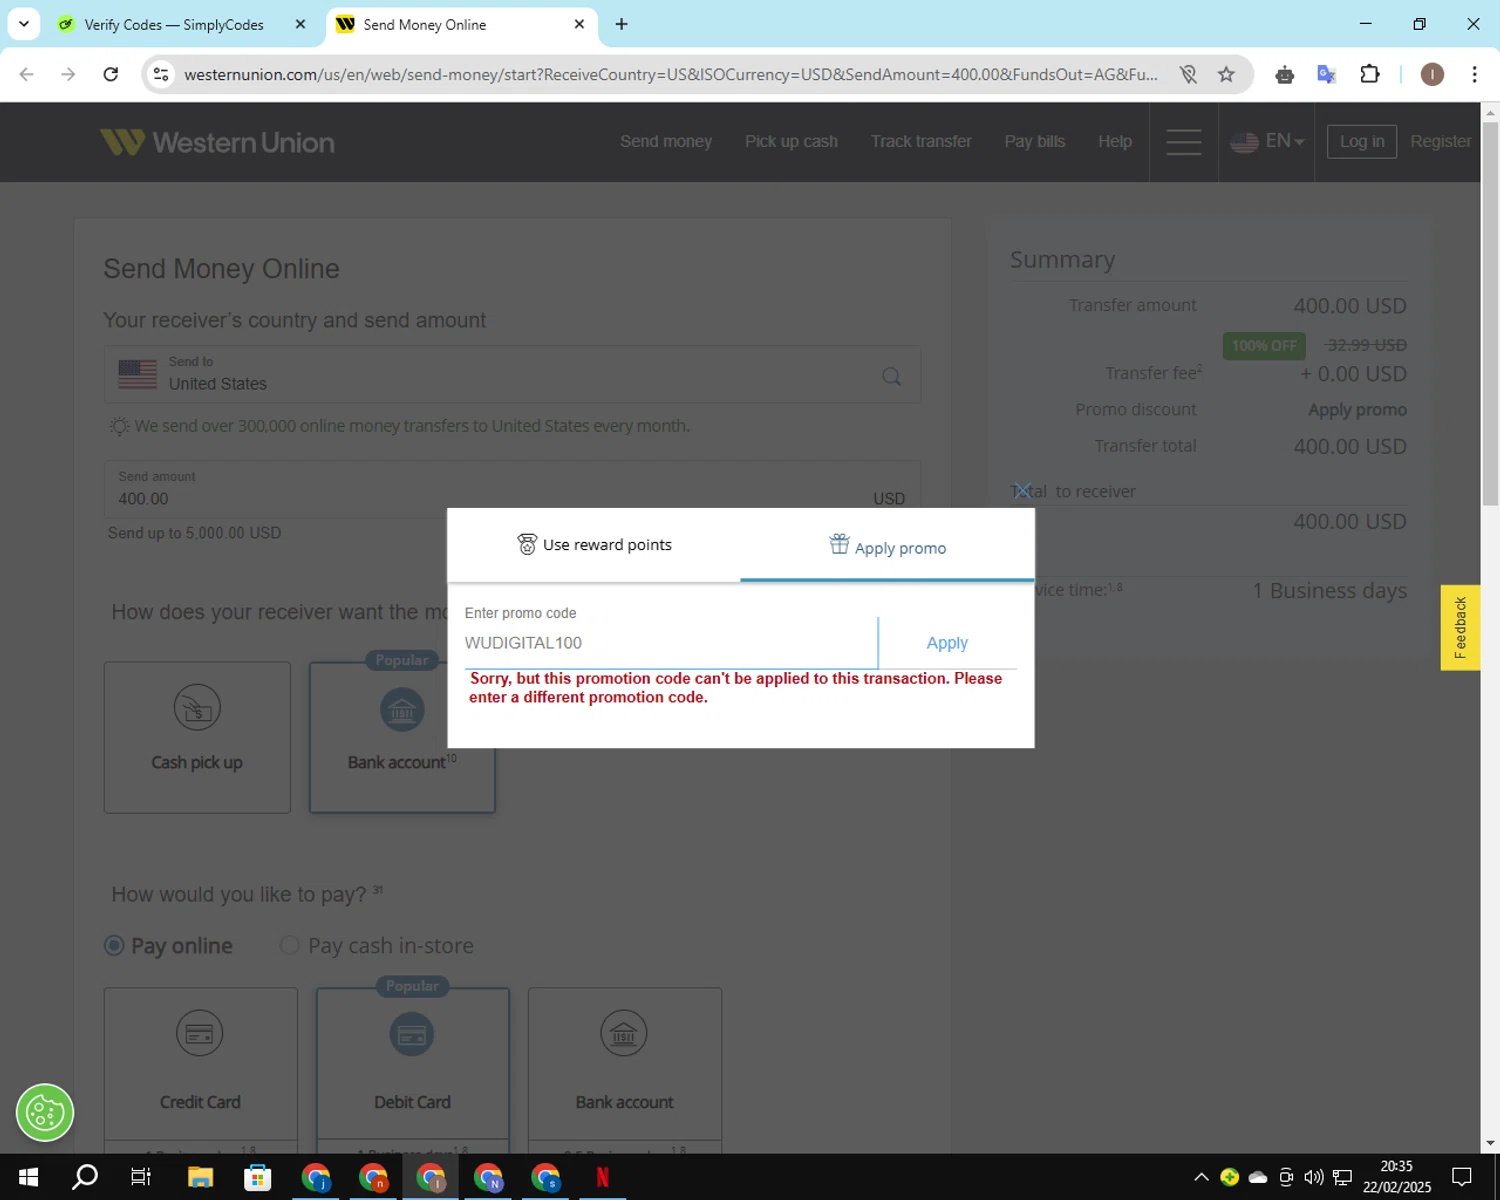Open Pick up cash nav item

[791, 142]
